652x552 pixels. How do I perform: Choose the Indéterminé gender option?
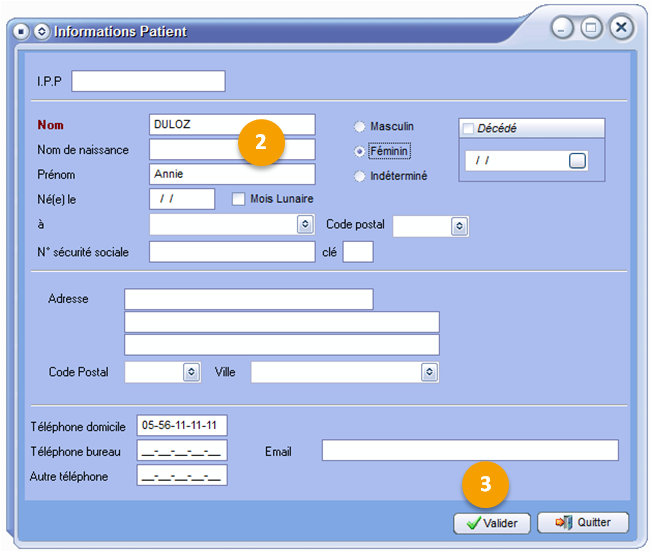[359, 176]
